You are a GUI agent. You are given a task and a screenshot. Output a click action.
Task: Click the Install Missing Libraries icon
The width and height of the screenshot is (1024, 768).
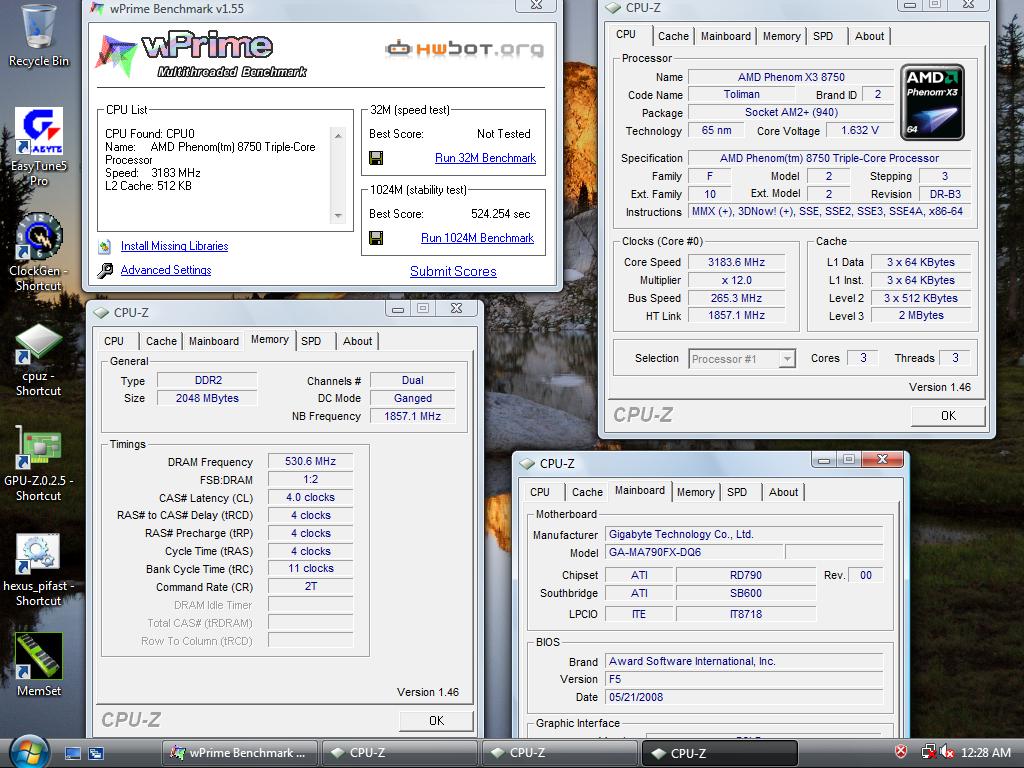pos(104,247)
